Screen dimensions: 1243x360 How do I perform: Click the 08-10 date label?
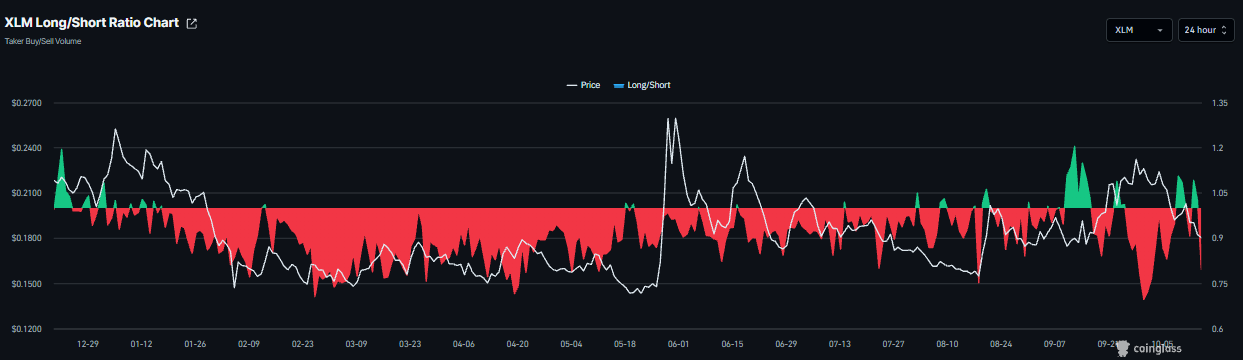[947, 344]
